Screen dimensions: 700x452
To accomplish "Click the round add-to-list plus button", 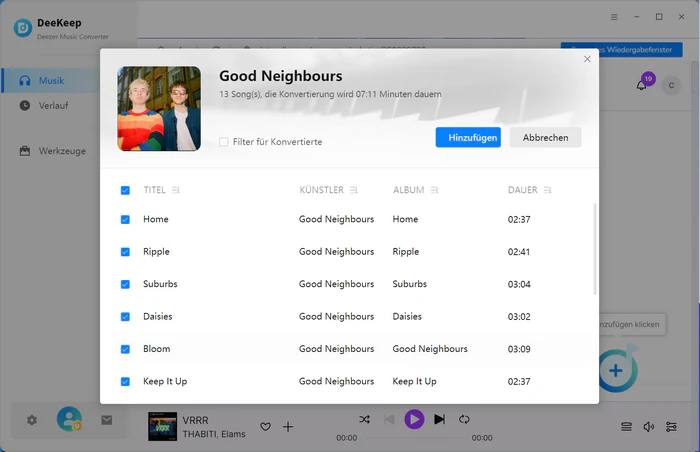I will pos(616,370).
